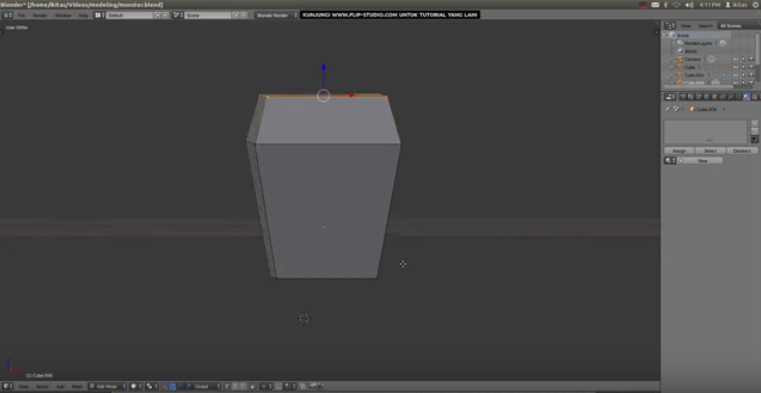Open the Mesh menu in 3D view
The height and width of the screenshot is (393, 761).
(77, 386)
